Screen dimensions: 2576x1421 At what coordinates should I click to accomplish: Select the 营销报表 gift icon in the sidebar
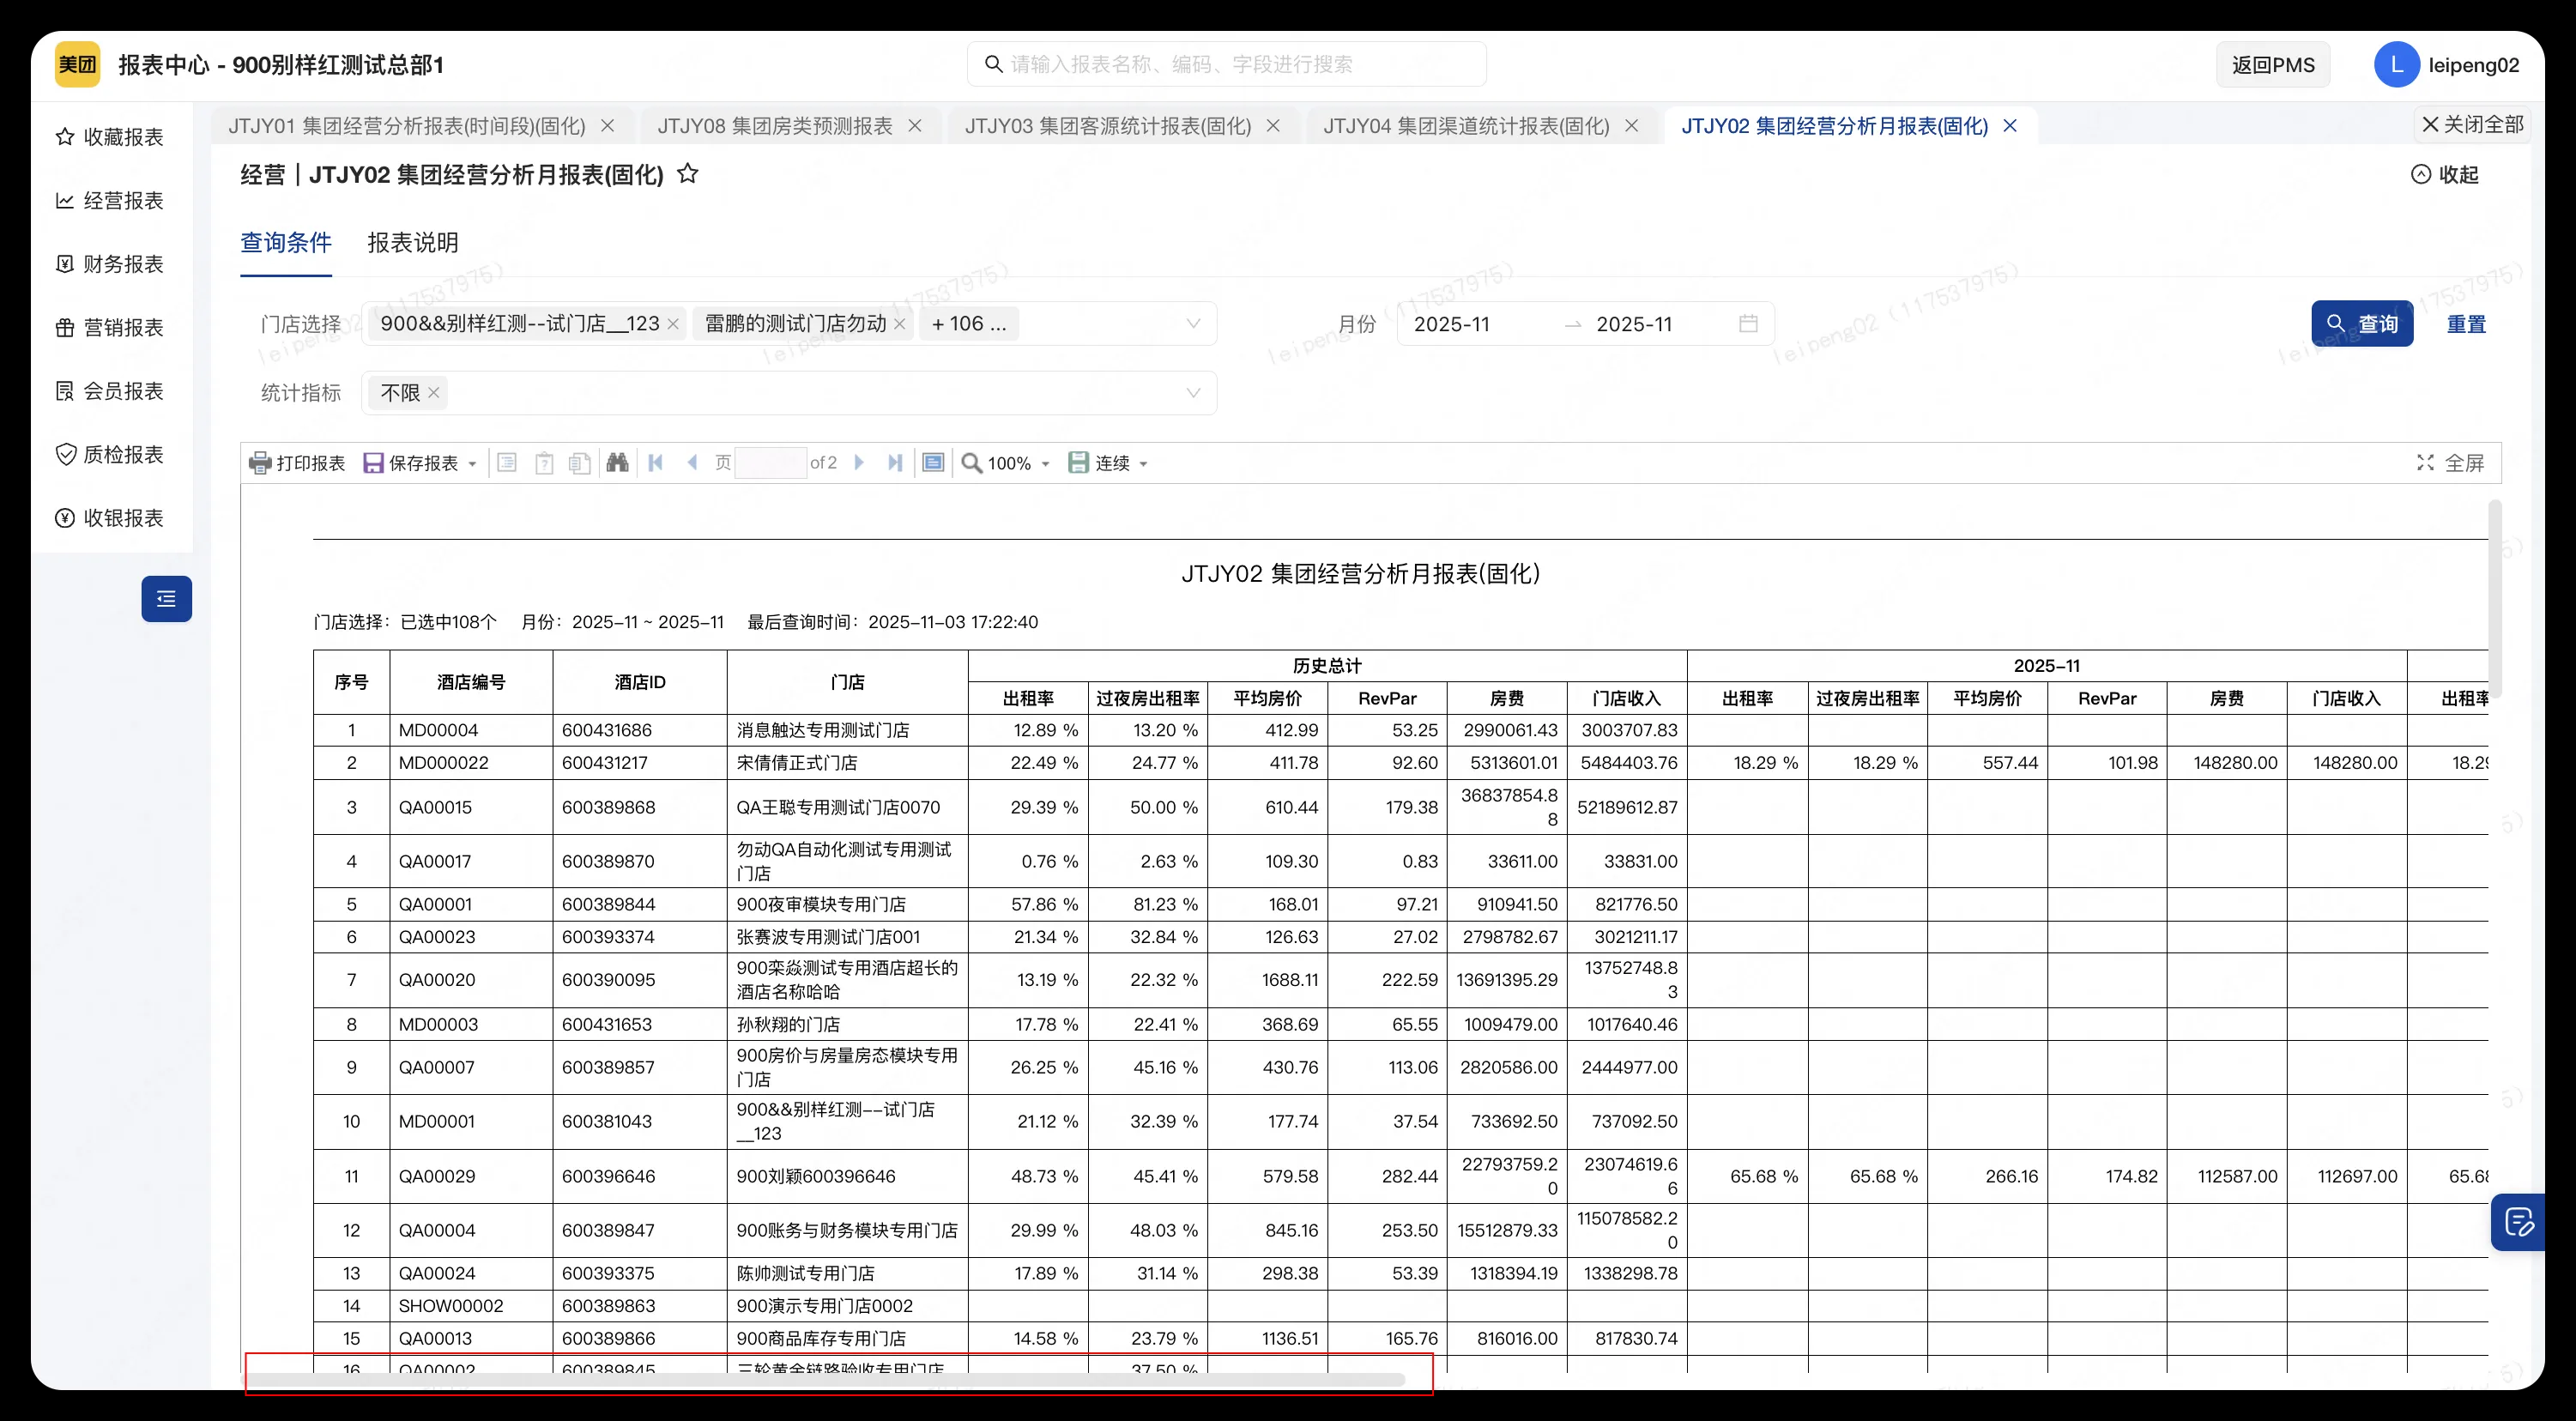pyautogui.click(x=65, y=327)
